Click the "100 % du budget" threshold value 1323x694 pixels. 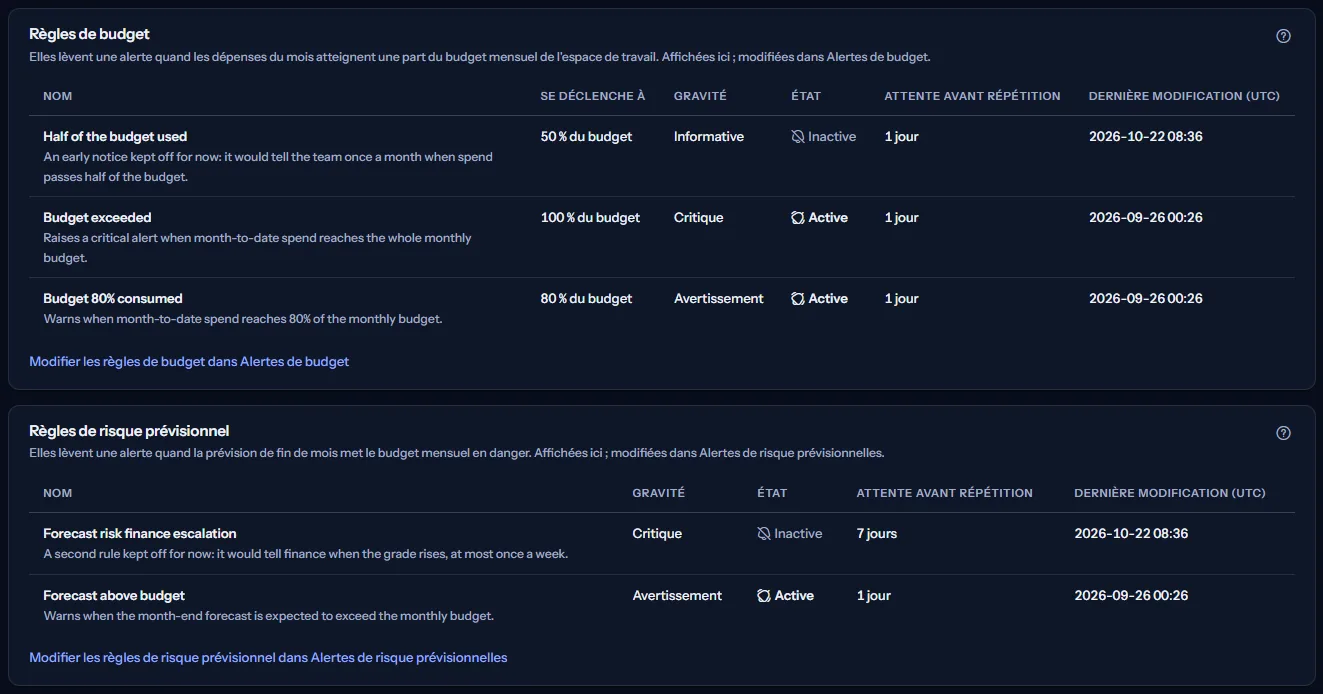click(x=590, y=218)
